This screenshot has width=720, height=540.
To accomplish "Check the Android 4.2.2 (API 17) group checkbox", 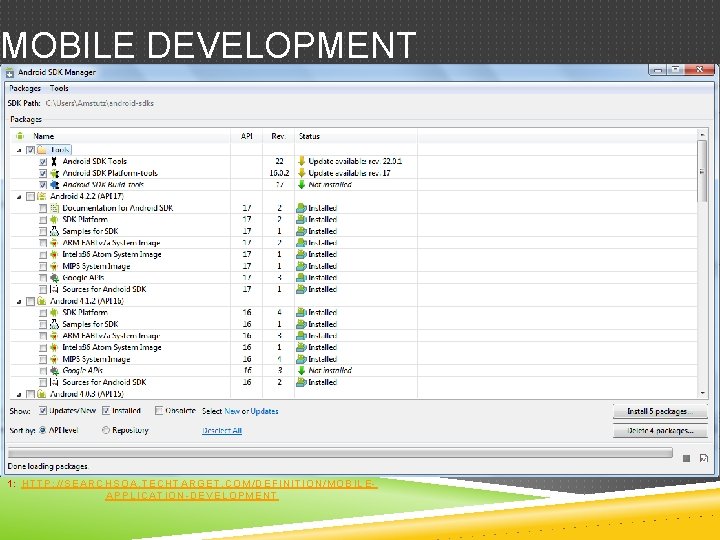I will [30, 197].
